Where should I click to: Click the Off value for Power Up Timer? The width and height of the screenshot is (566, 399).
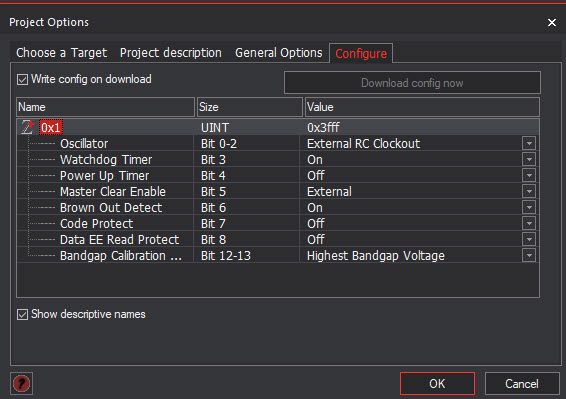[316, 176]
